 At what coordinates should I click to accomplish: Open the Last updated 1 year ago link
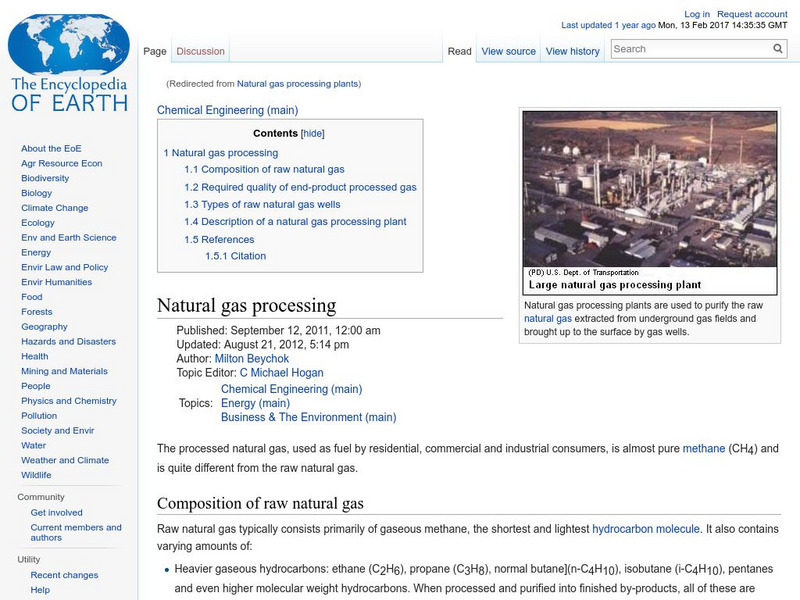tap(608, 25)
